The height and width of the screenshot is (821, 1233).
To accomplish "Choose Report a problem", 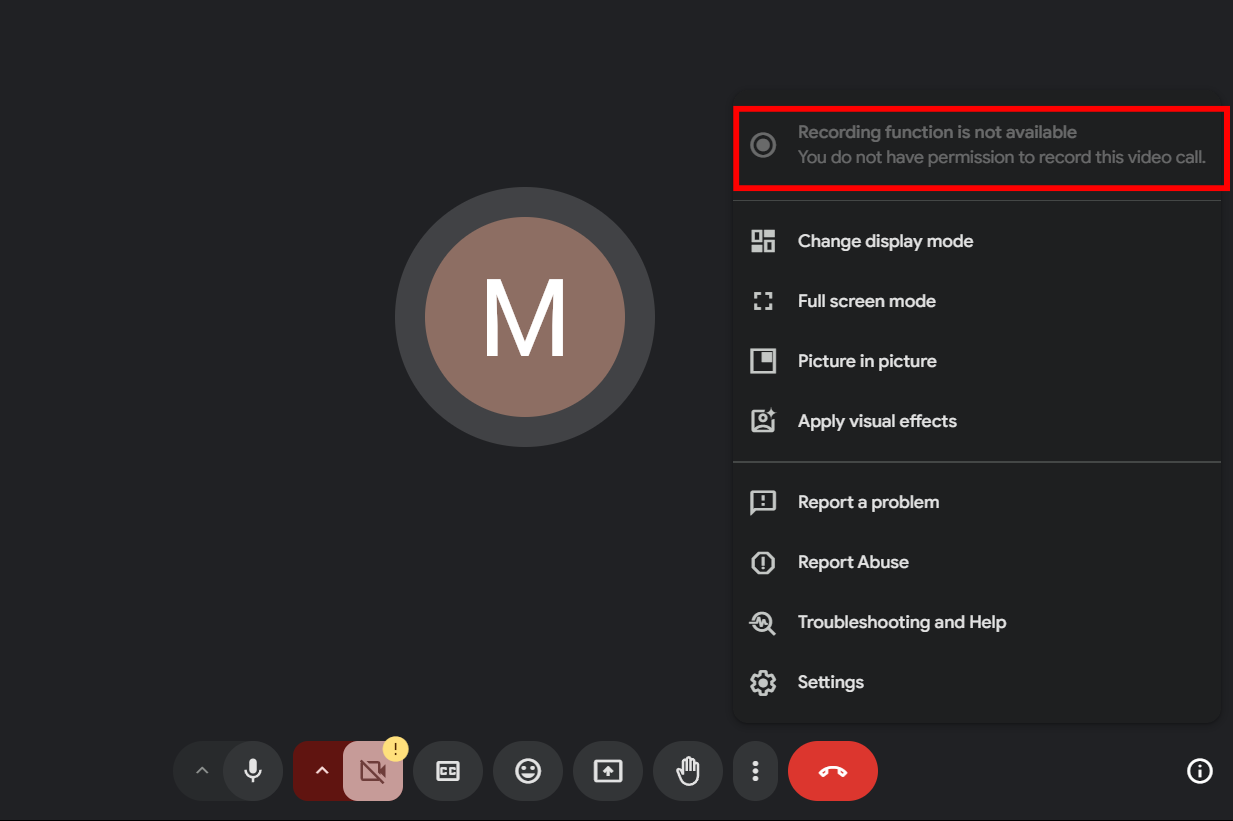I will point(977,502).
